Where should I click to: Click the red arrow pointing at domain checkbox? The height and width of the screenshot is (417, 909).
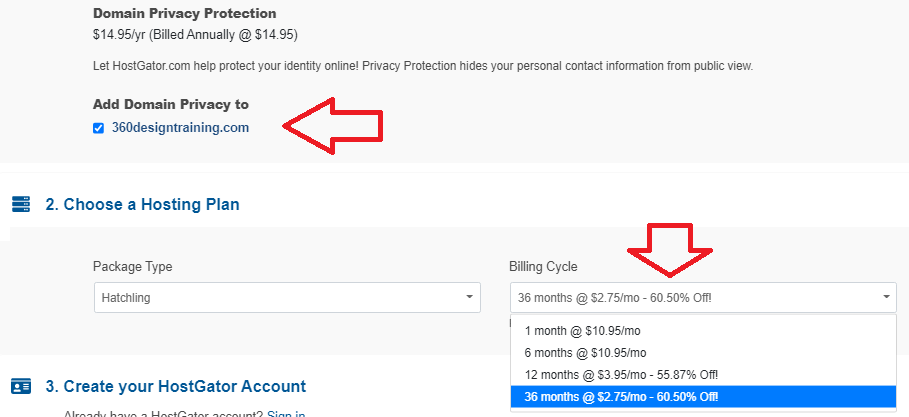coord(333,126)
